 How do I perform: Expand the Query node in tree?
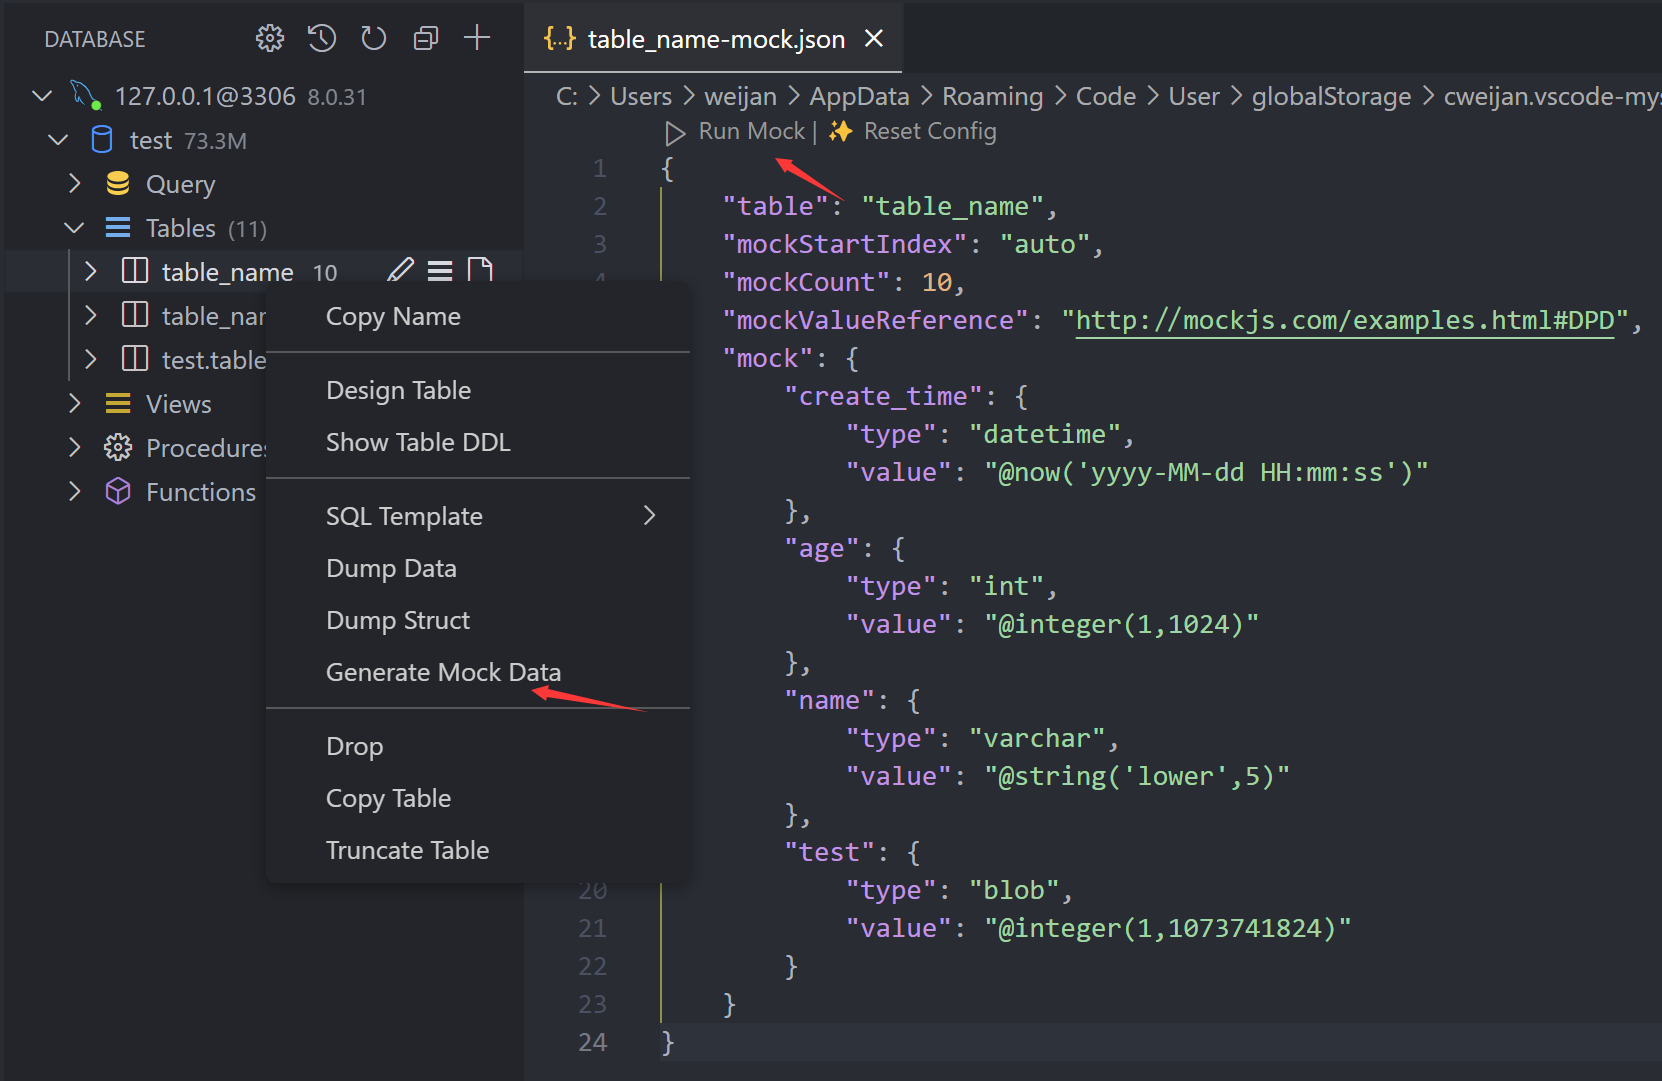pyautogui.click(x=75, y=184)
